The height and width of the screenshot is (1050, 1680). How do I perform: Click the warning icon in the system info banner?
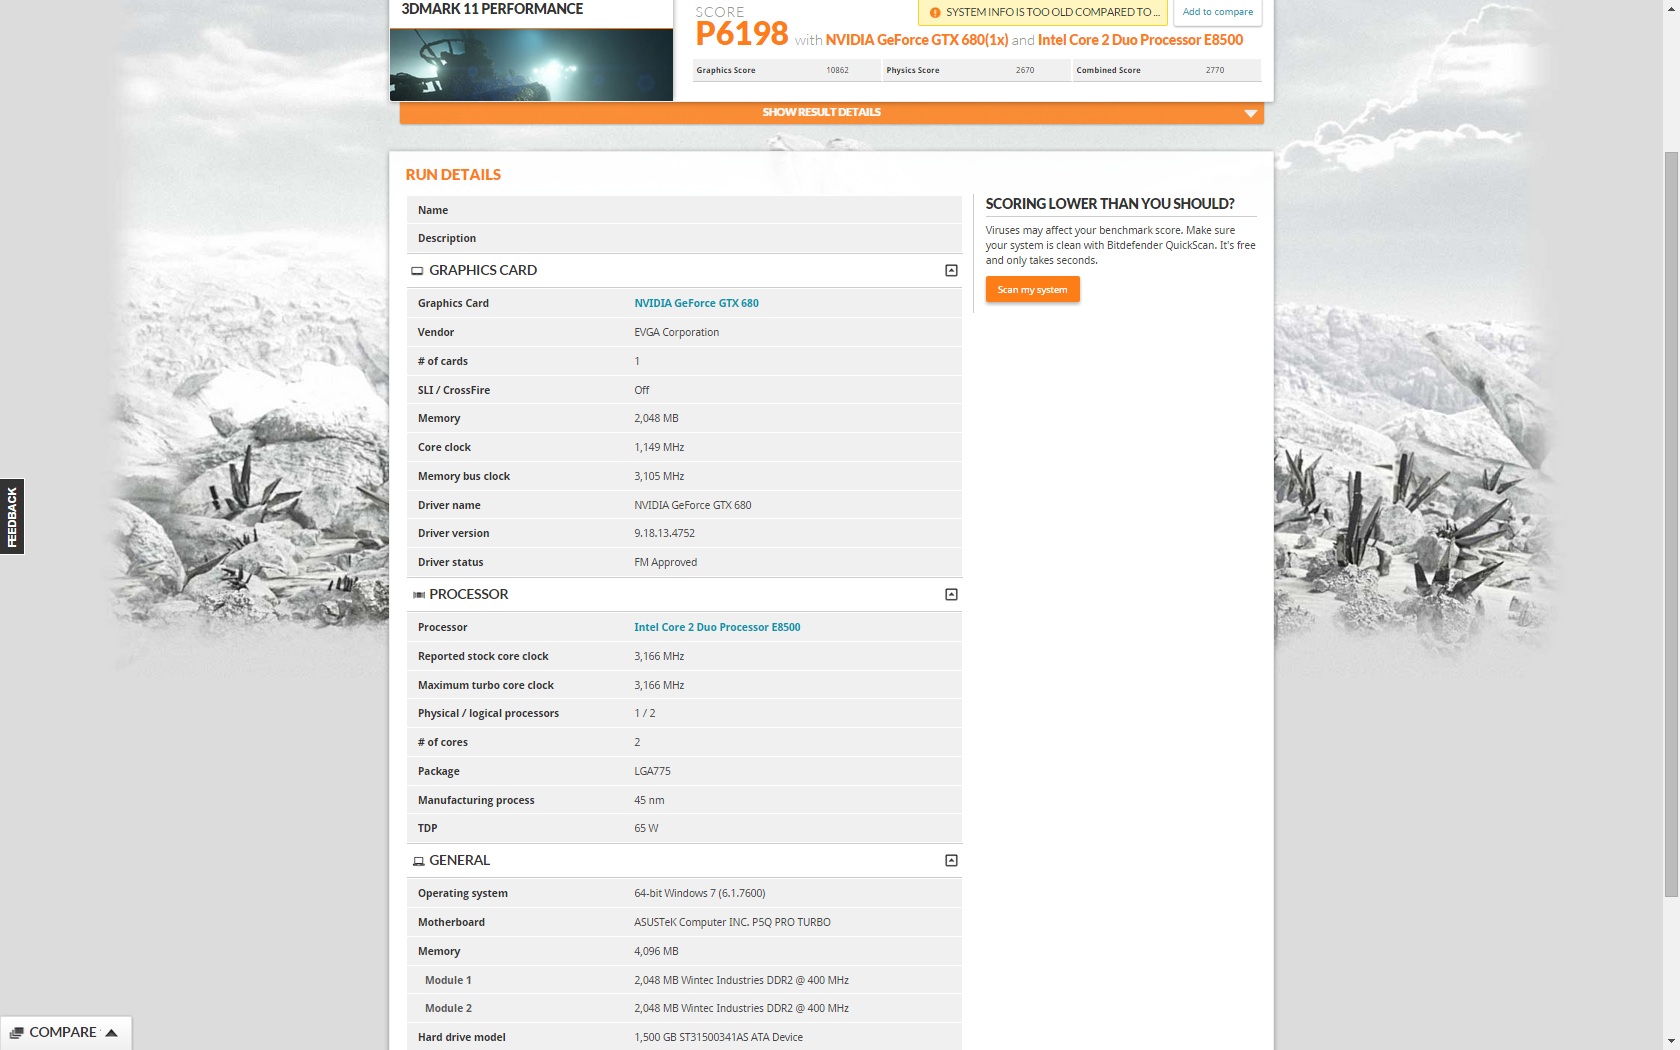[935, 13]
